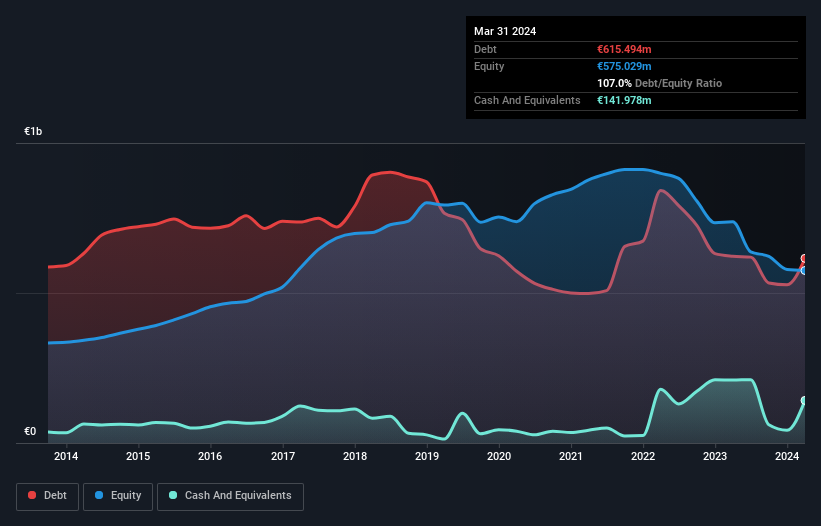Click the 107.0% Debt/Equity Ratio text

pos(659,83)
